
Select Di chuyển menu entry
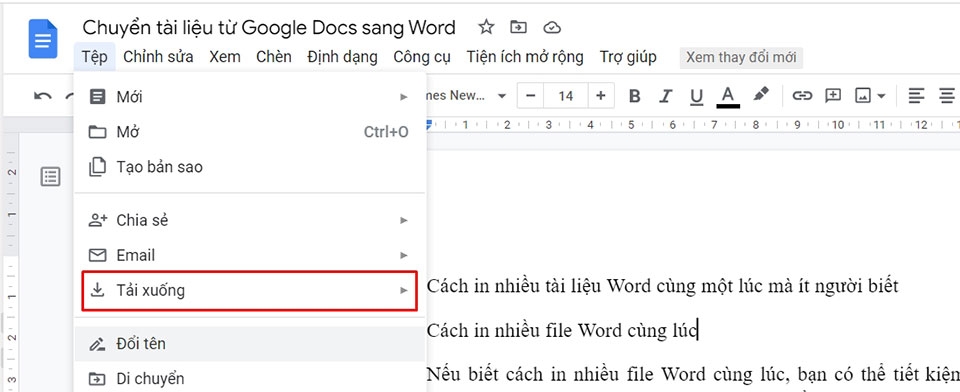pos(249,379)
